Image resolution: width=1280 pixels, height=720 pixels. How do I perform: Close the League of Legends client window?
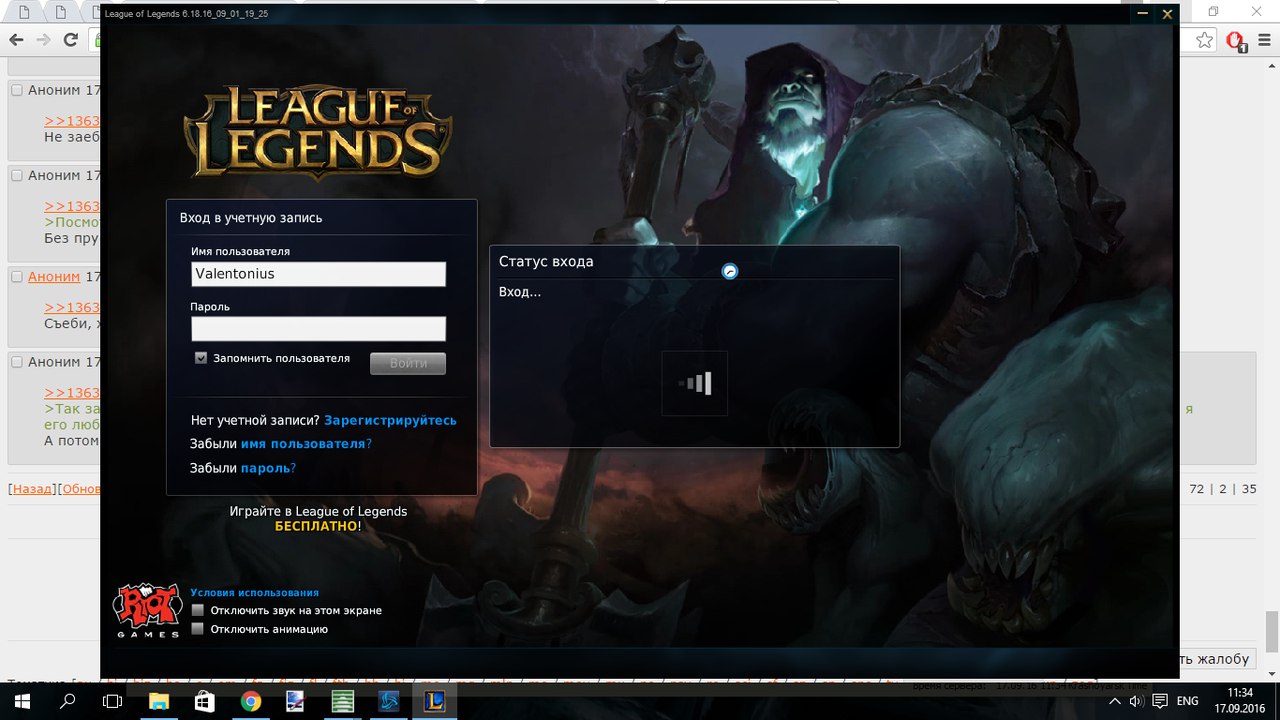point(1166,14)
